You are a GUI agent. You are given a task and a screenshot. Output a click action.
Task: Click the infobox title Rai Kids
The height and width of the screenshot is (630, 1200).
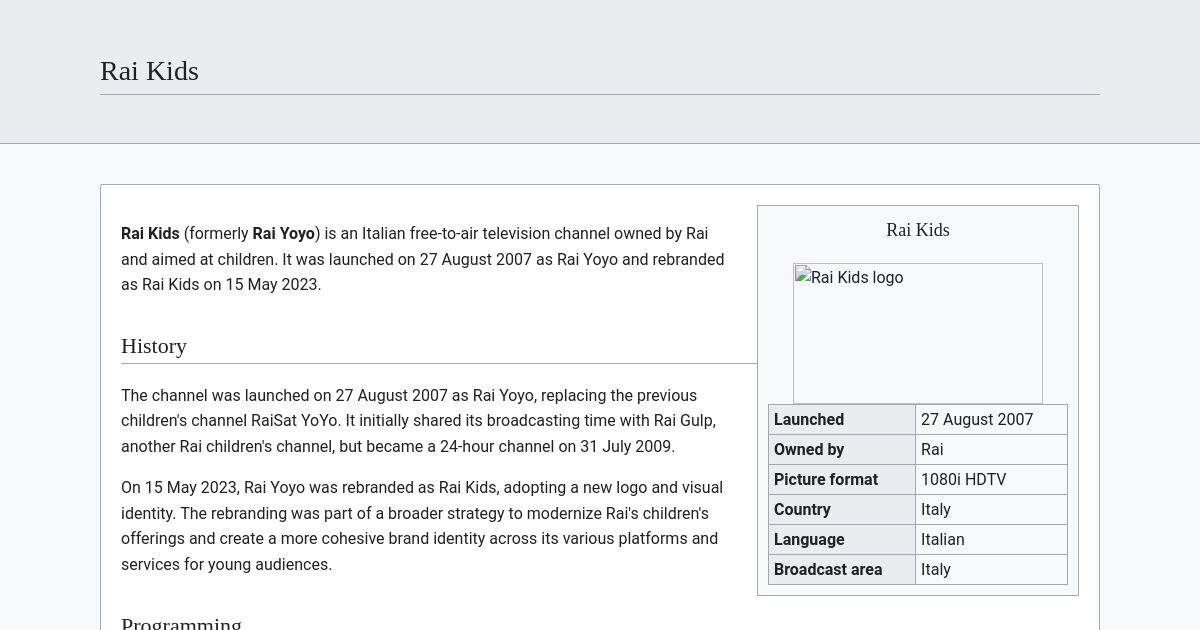pos(917,230)
